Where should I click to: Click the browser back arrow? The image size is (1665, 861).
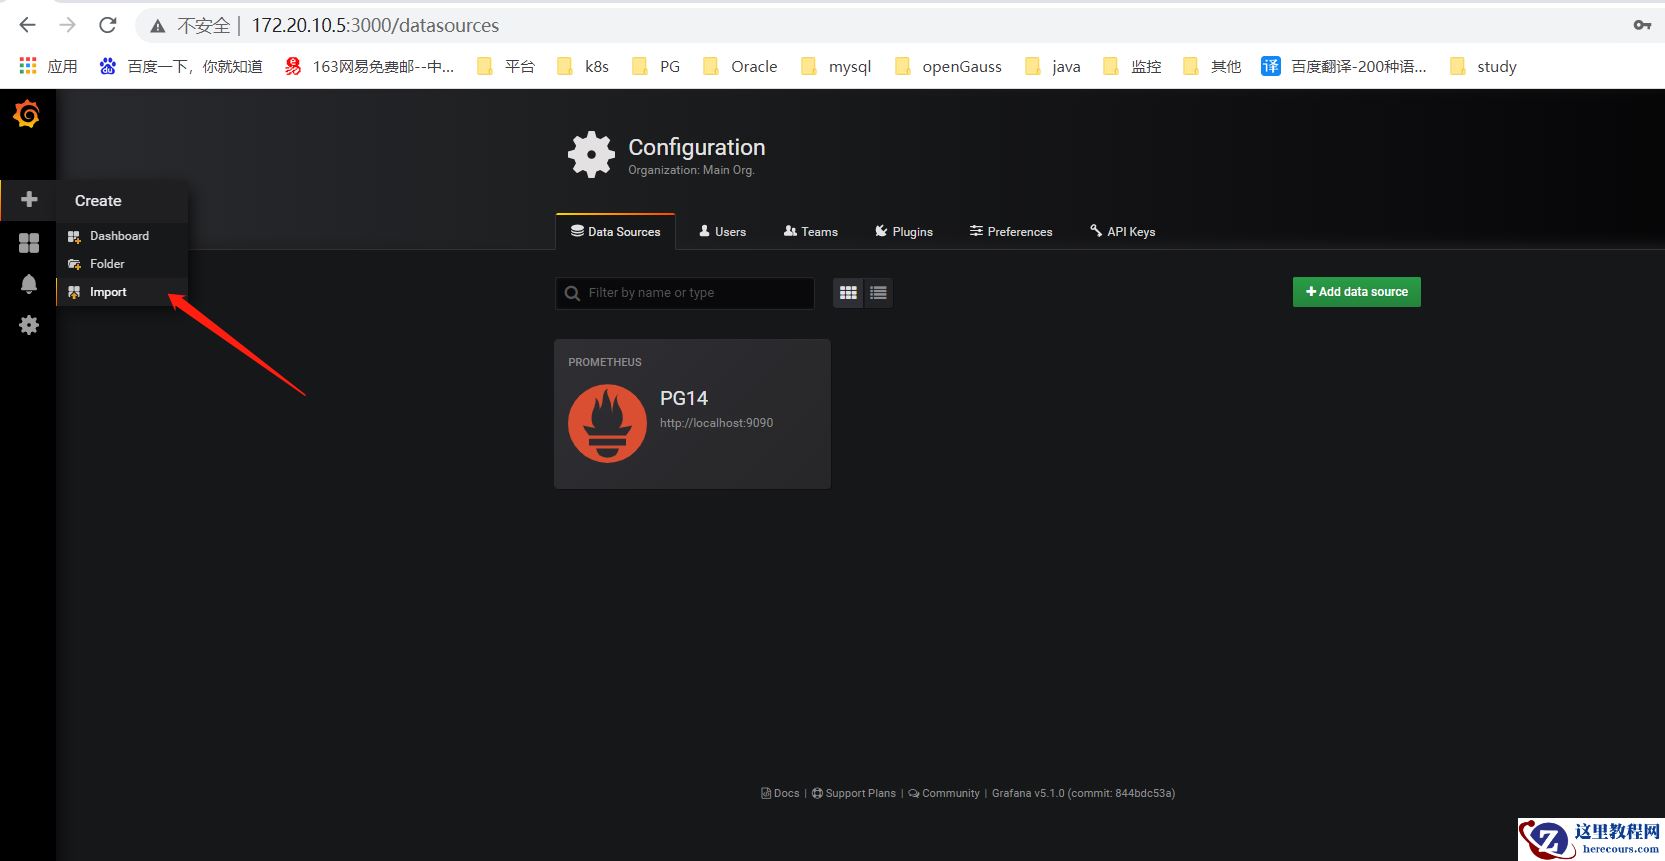28,25
